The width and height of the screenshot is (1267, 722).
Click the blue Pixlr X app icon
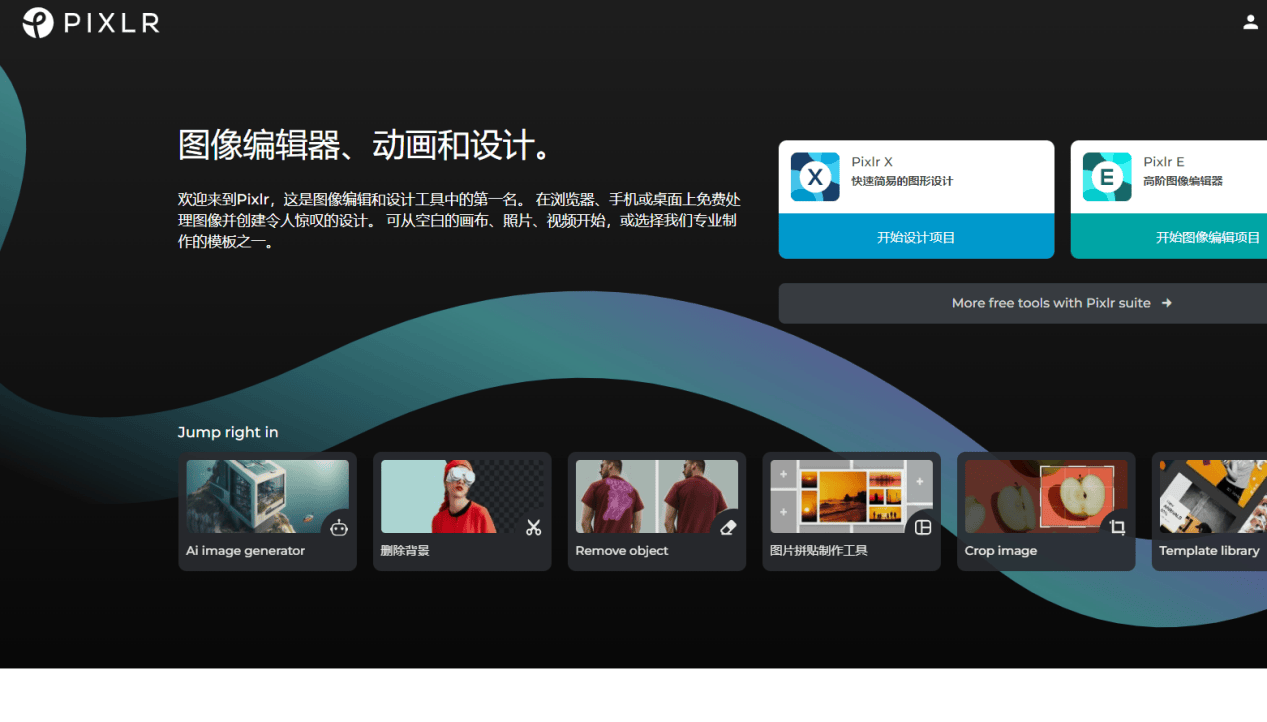814,176
